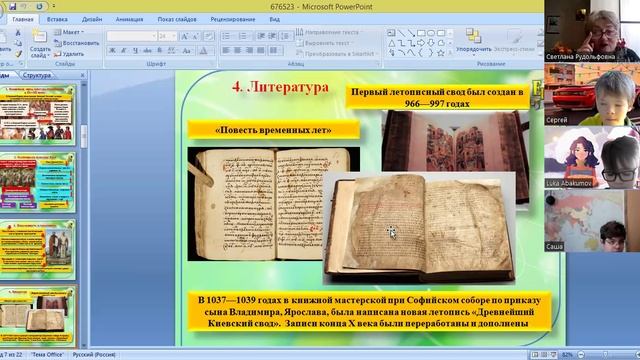Open the font name combo box

point(131,36)
